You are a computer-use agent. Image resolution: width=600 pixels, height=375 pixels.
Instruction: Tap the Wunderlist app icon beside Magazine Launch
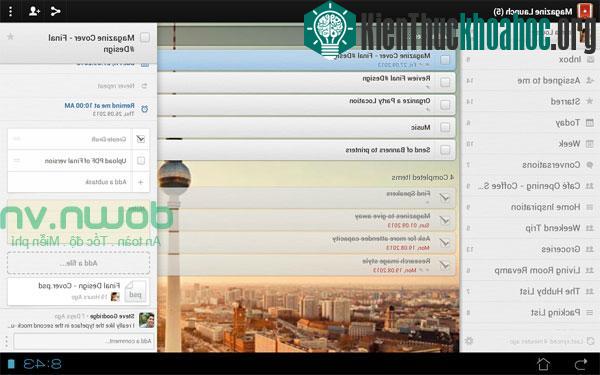585,11
